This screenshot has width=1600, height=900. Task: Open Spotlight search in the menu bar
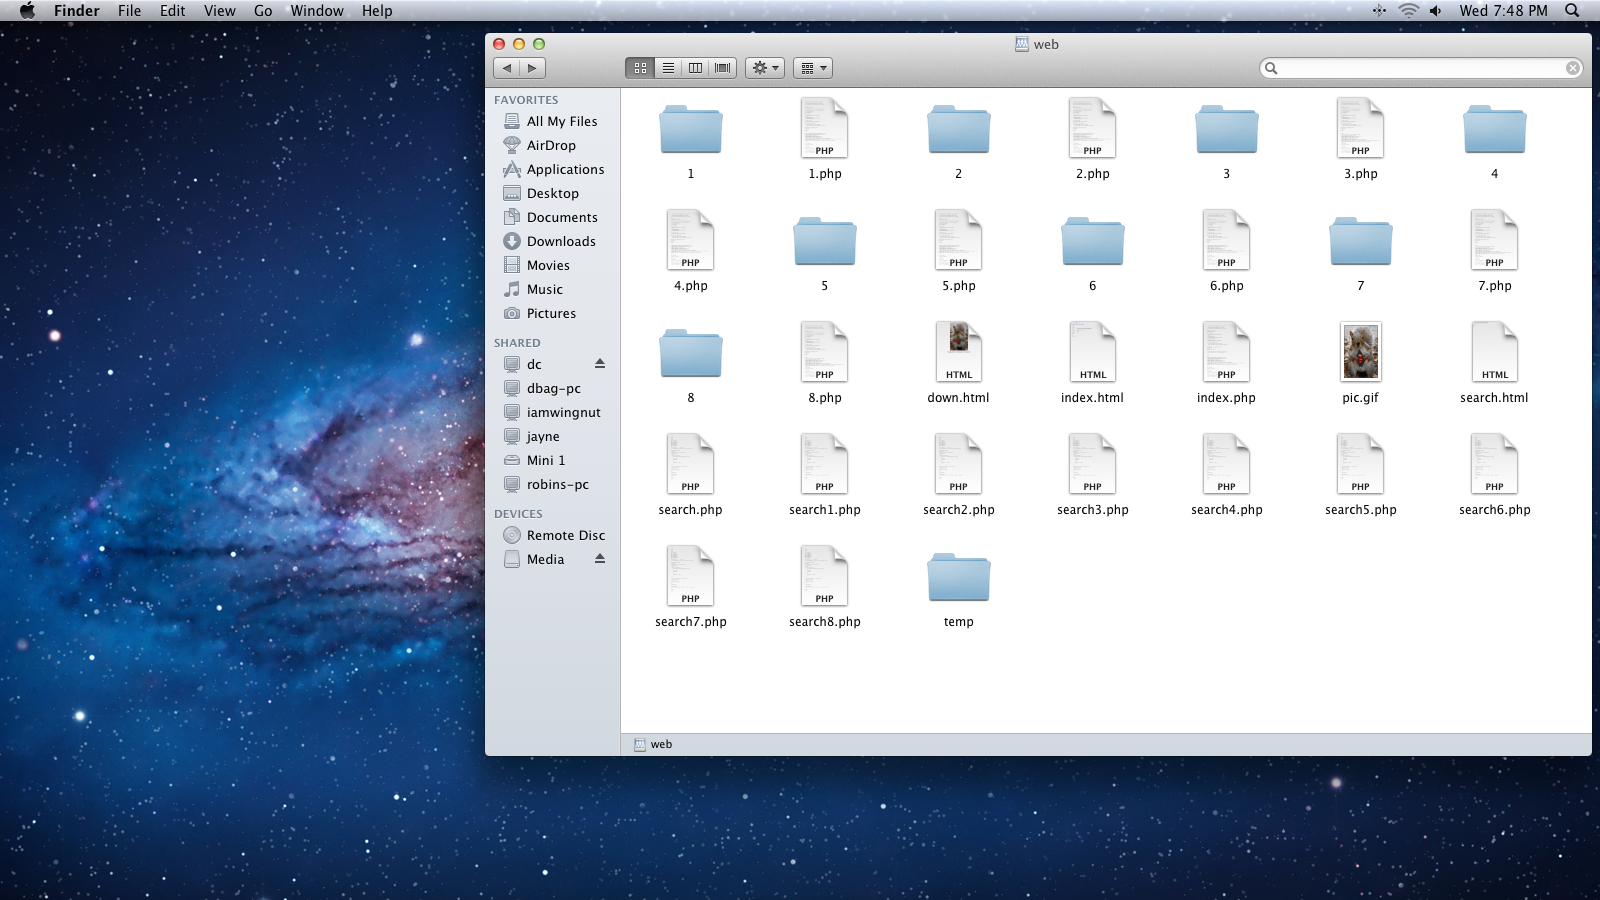pos(1572,11)
